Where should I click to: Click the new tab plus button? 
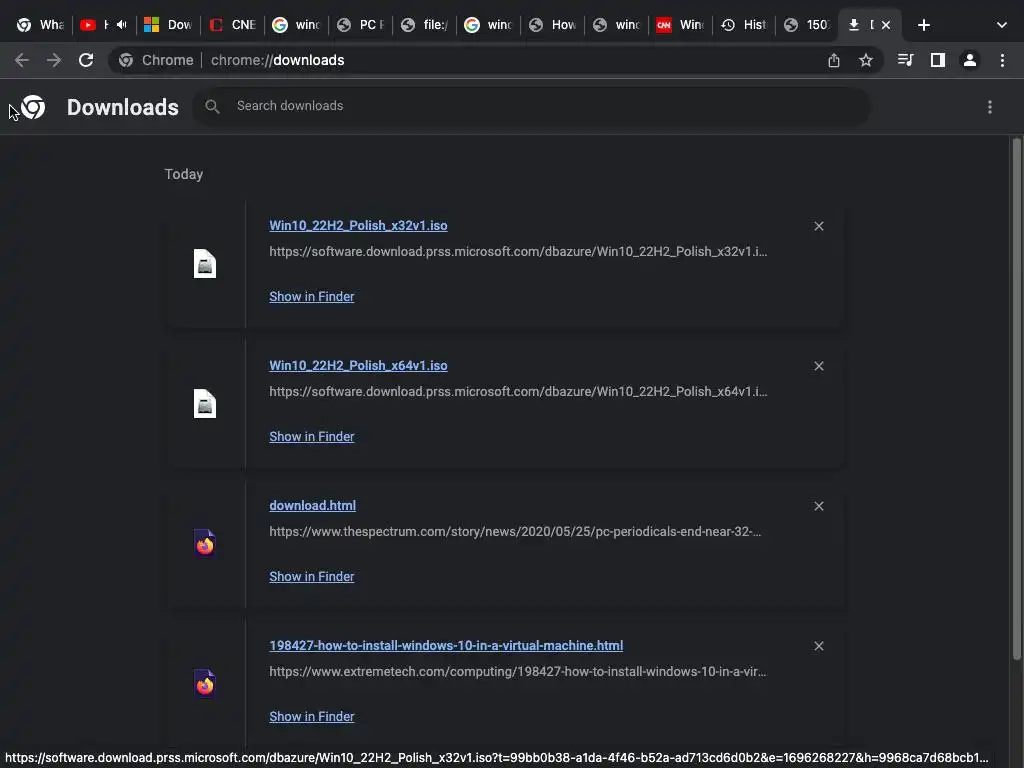[923, 25]
